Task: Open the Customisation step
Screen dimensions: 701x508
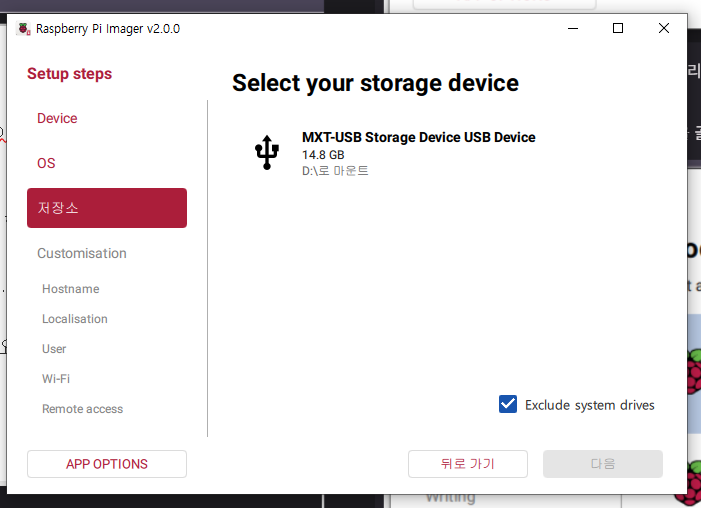Action: coord(82,253)
